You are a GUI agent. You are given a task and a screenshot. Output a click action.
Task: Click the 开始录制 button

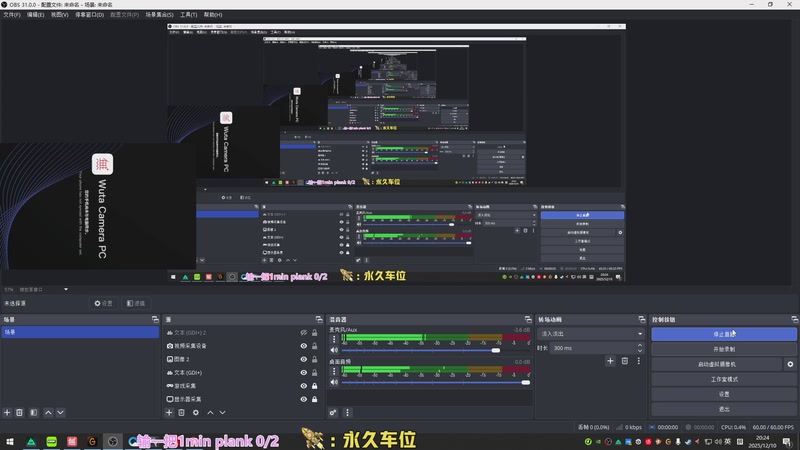pyautogui.click(x=724, y=349)
